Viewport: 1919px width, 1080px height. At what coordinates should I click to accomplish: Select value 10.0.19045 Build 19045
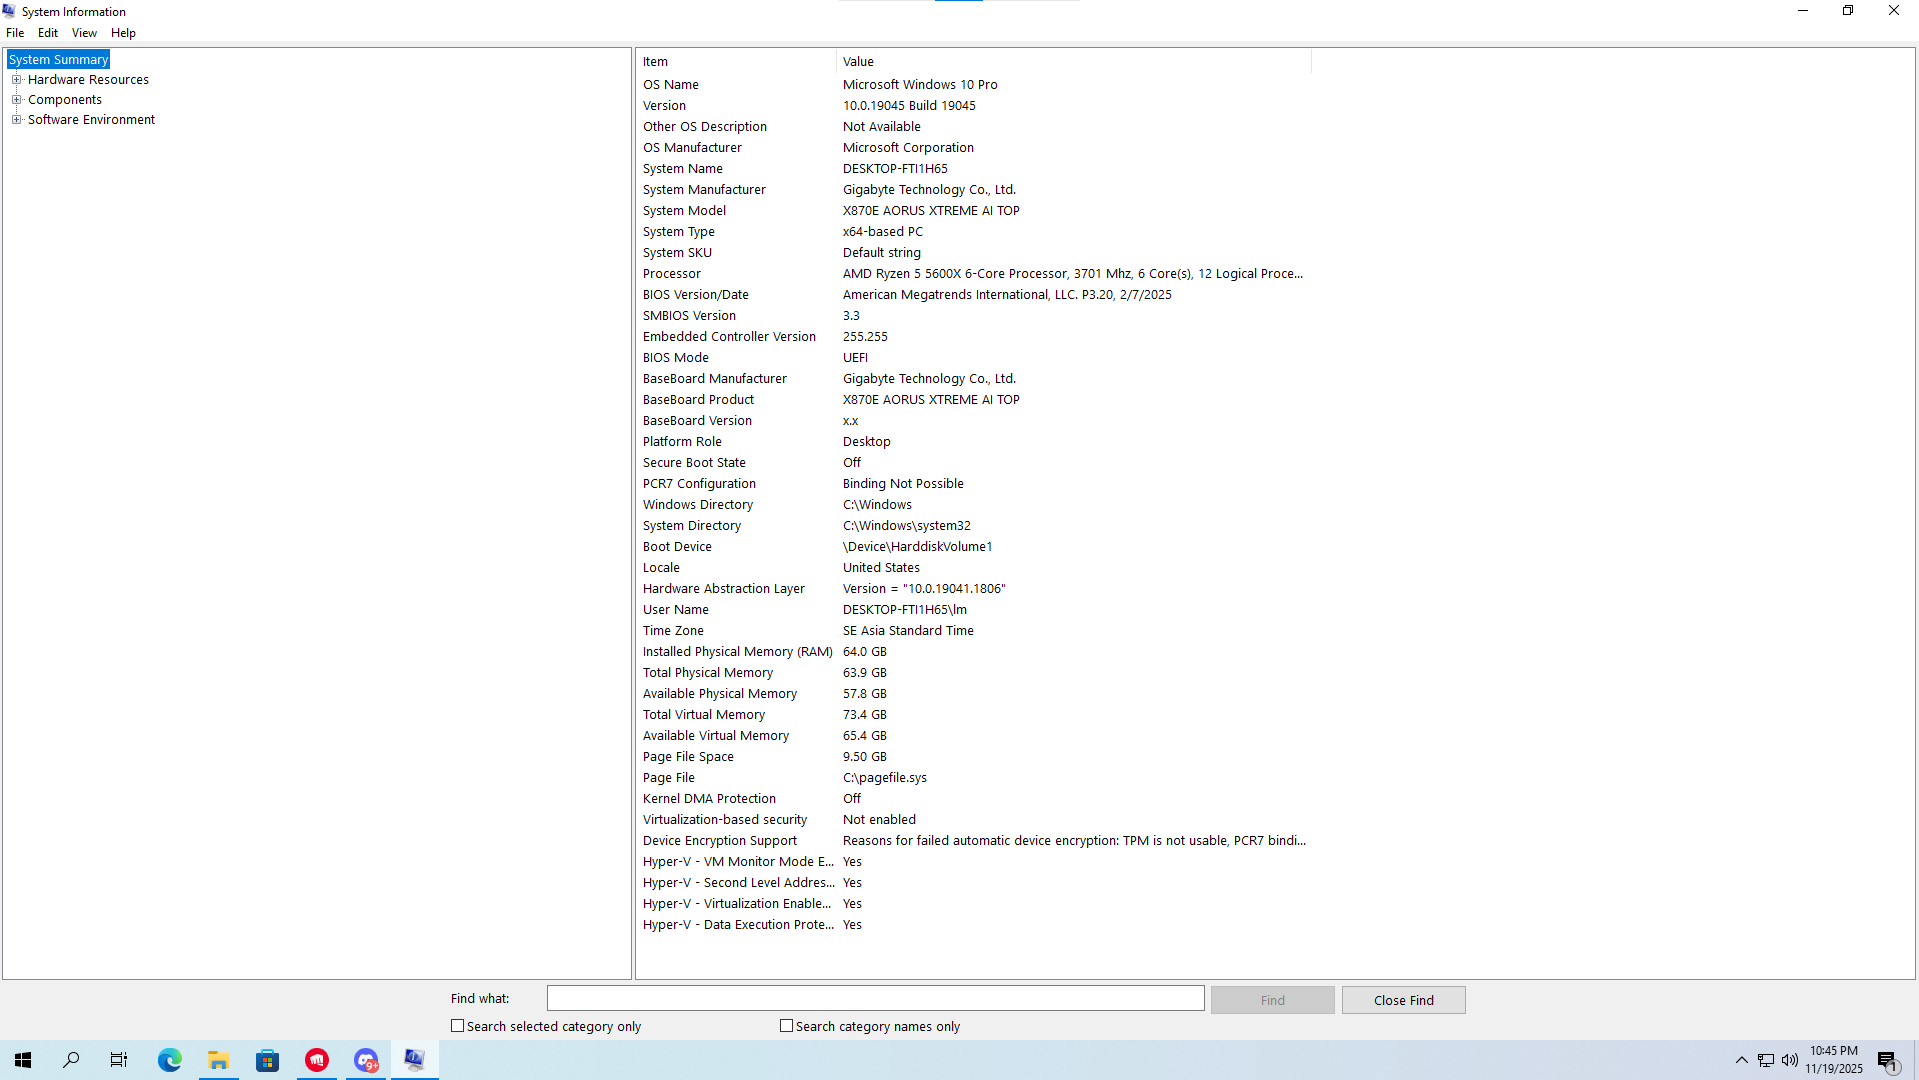[x=909, y=106]
